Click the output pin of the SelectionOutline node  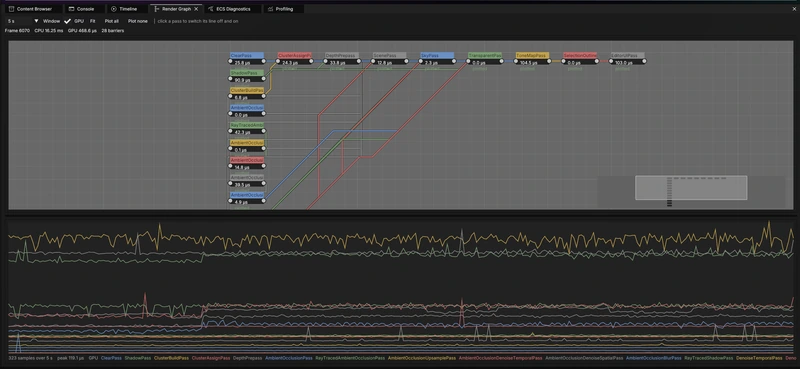click(597, 61)
